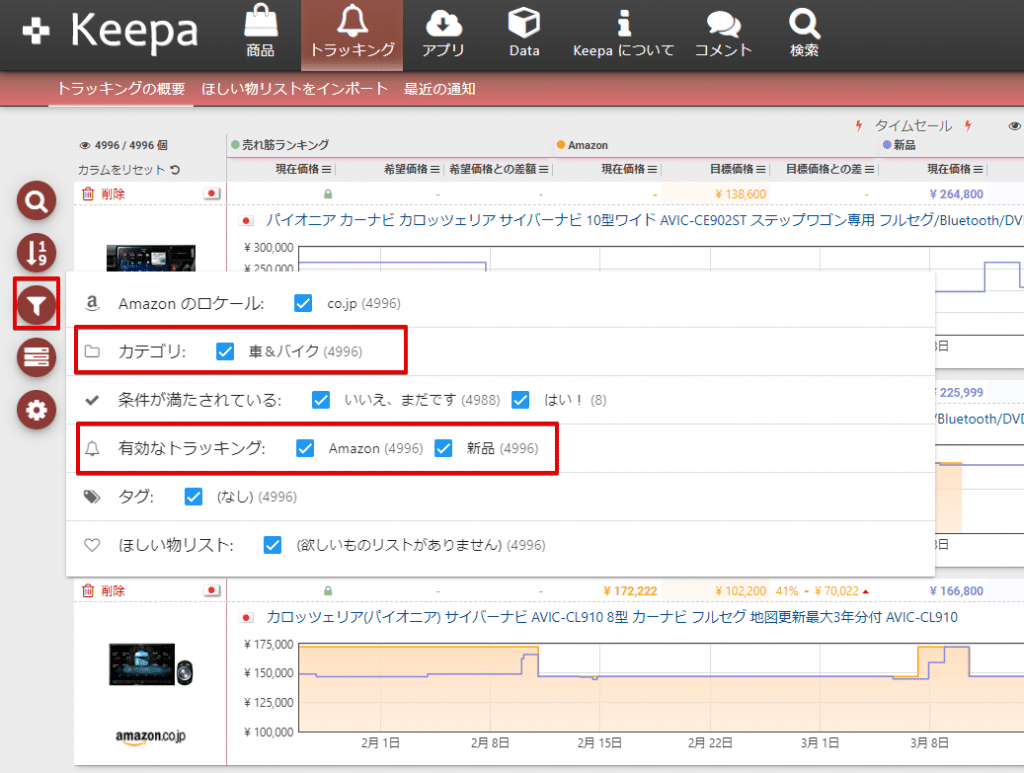Screen dimensions: 1024x773
Task: Click the magnifier search icon in left sidebar
Action: (x=37, y=203)
